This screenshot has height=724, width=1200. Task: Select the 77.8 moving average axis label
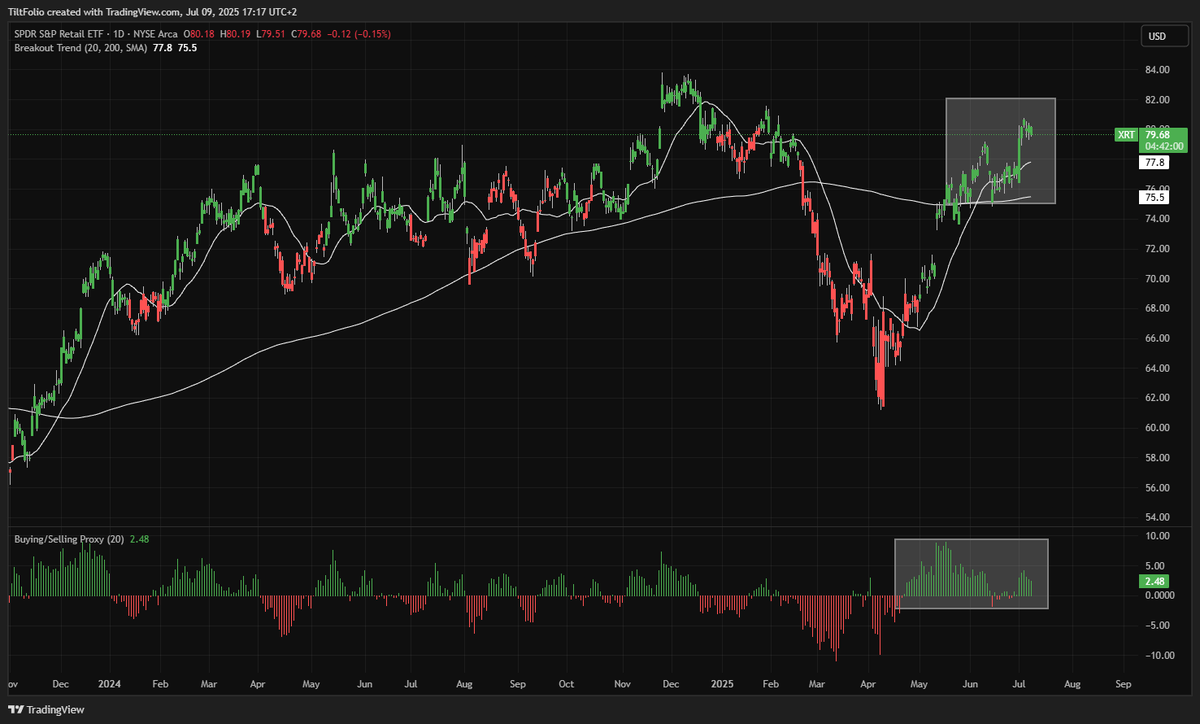(x=1155, y=161)
